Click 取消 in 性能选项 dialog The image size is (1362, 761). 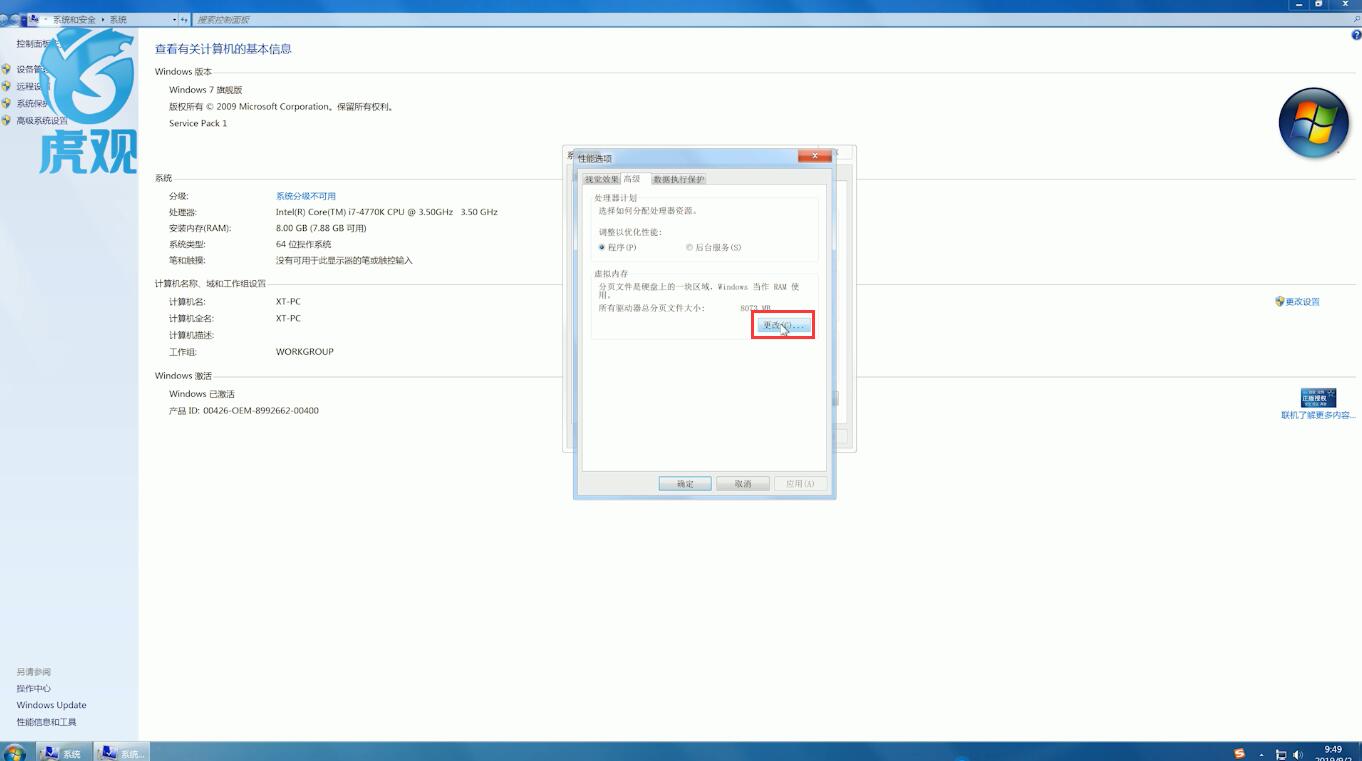pyautogui.click(x=743, y=484)
